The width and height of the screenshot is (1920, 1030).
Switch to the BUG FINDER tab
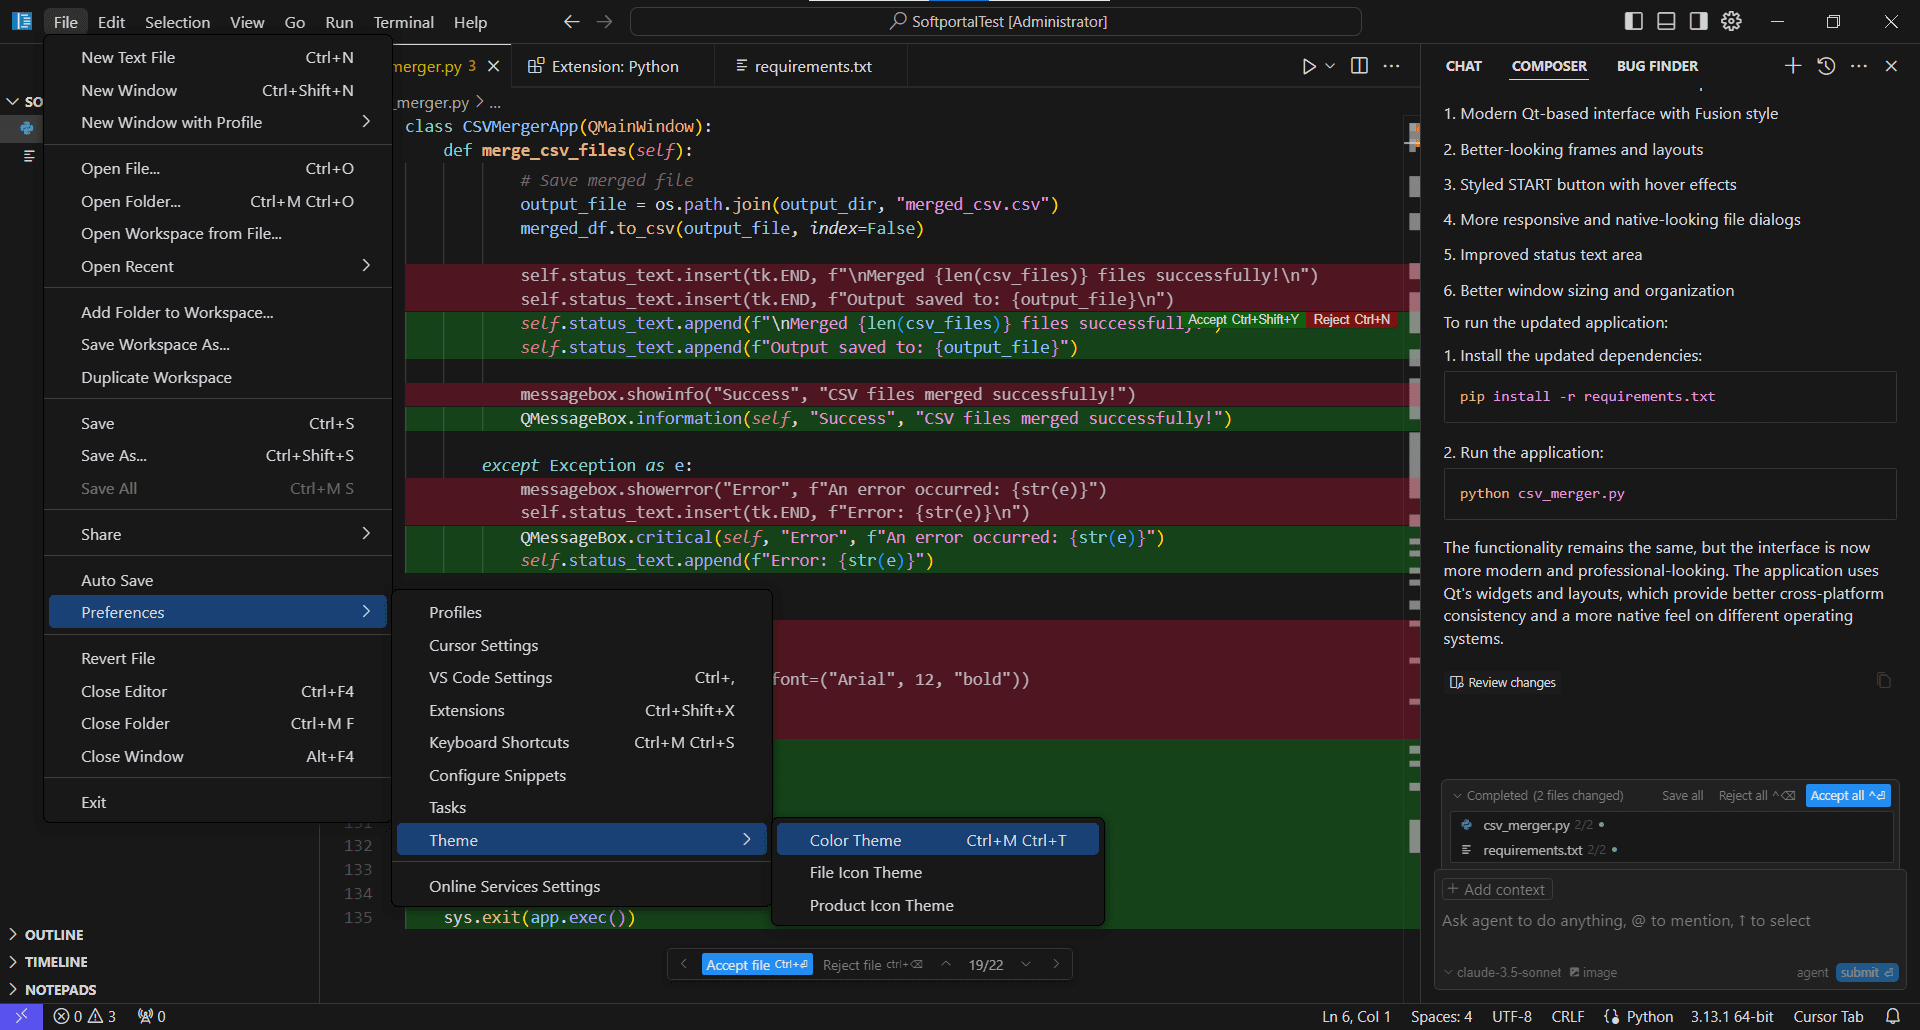[x=1657, y=66]
